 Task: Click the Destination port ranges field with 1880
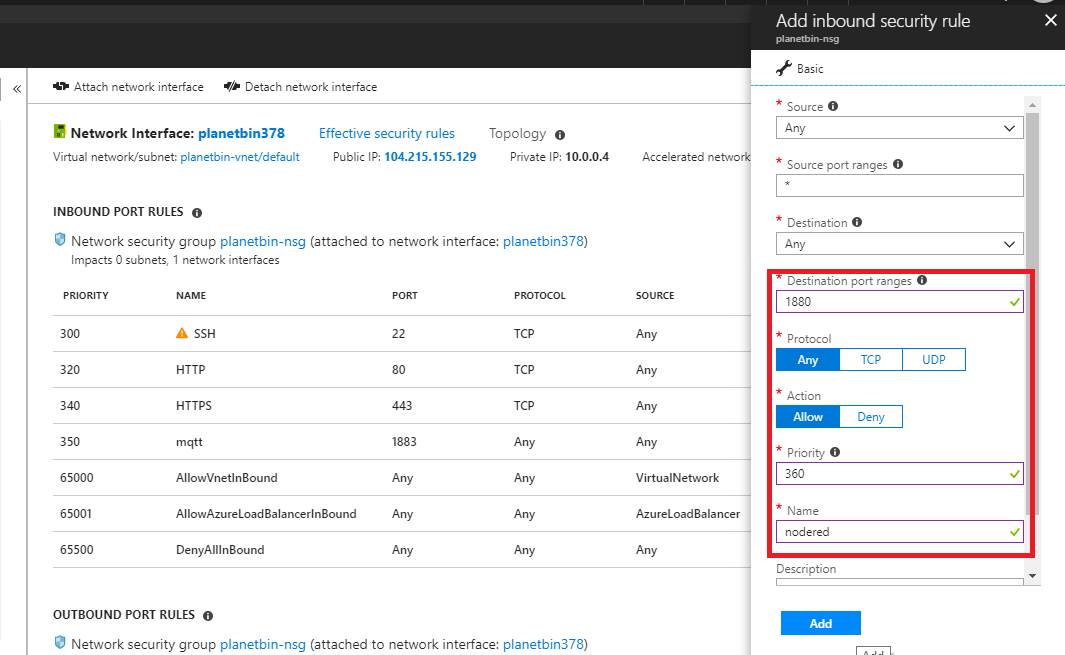click(899, 302)
